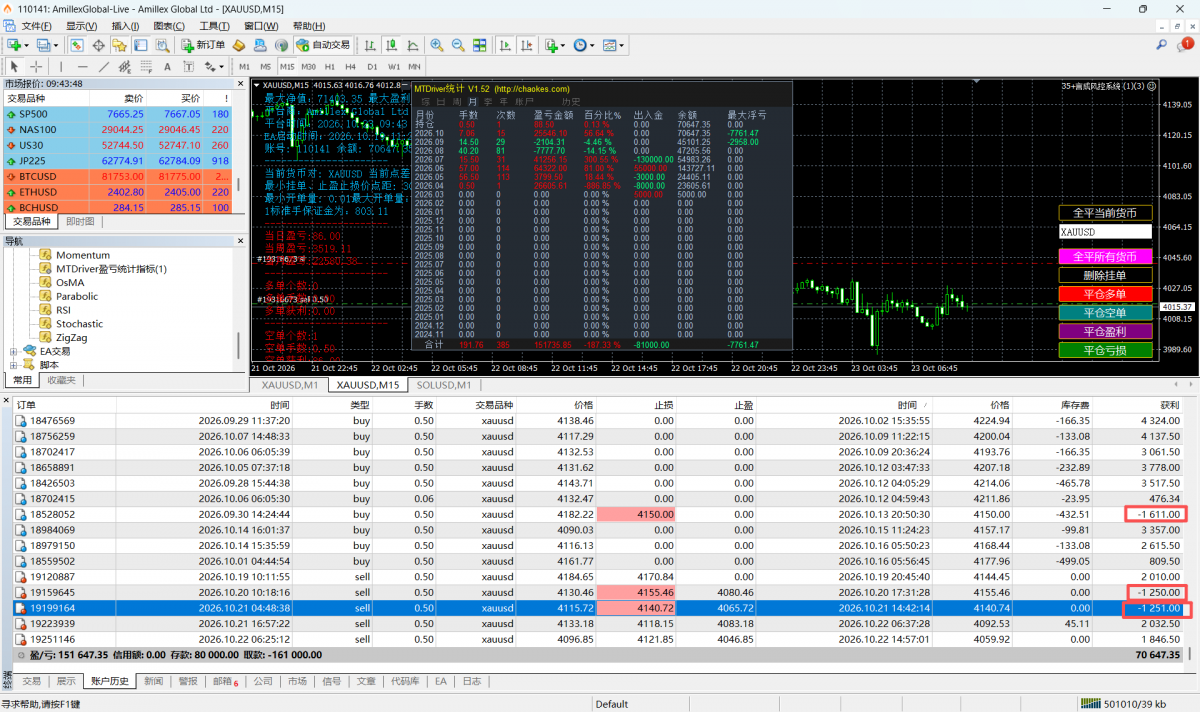Click the red 平仓多单 button
1200x712 pixels.
coord(1105,294)
